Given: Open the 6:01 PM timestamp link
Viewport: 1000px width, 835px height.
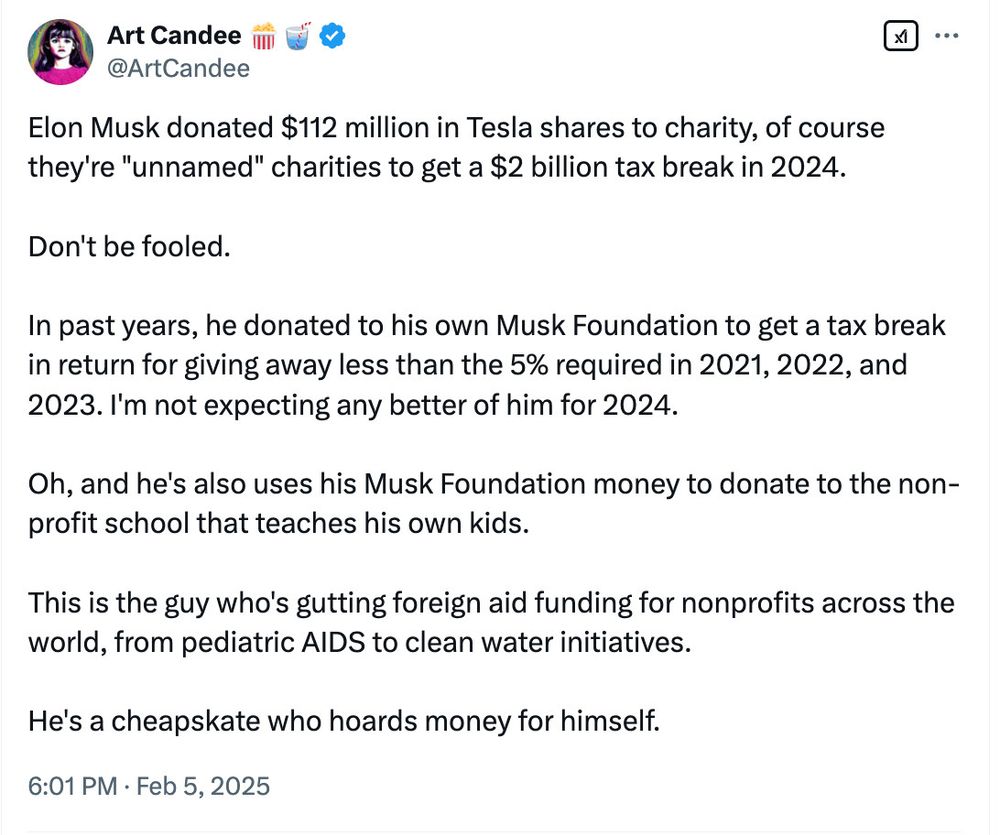Looking at the screenshot, I should (x=72, y=786).
